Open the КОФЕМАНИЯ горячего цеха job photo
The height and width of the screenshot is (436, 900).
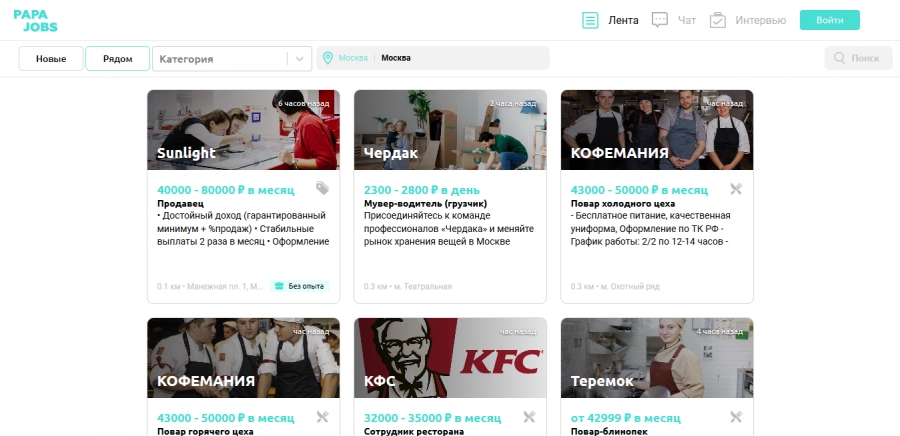coord(243,358)
